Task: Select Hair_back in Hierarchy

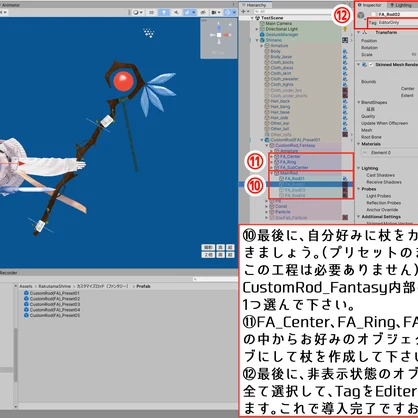Action: 280,101
